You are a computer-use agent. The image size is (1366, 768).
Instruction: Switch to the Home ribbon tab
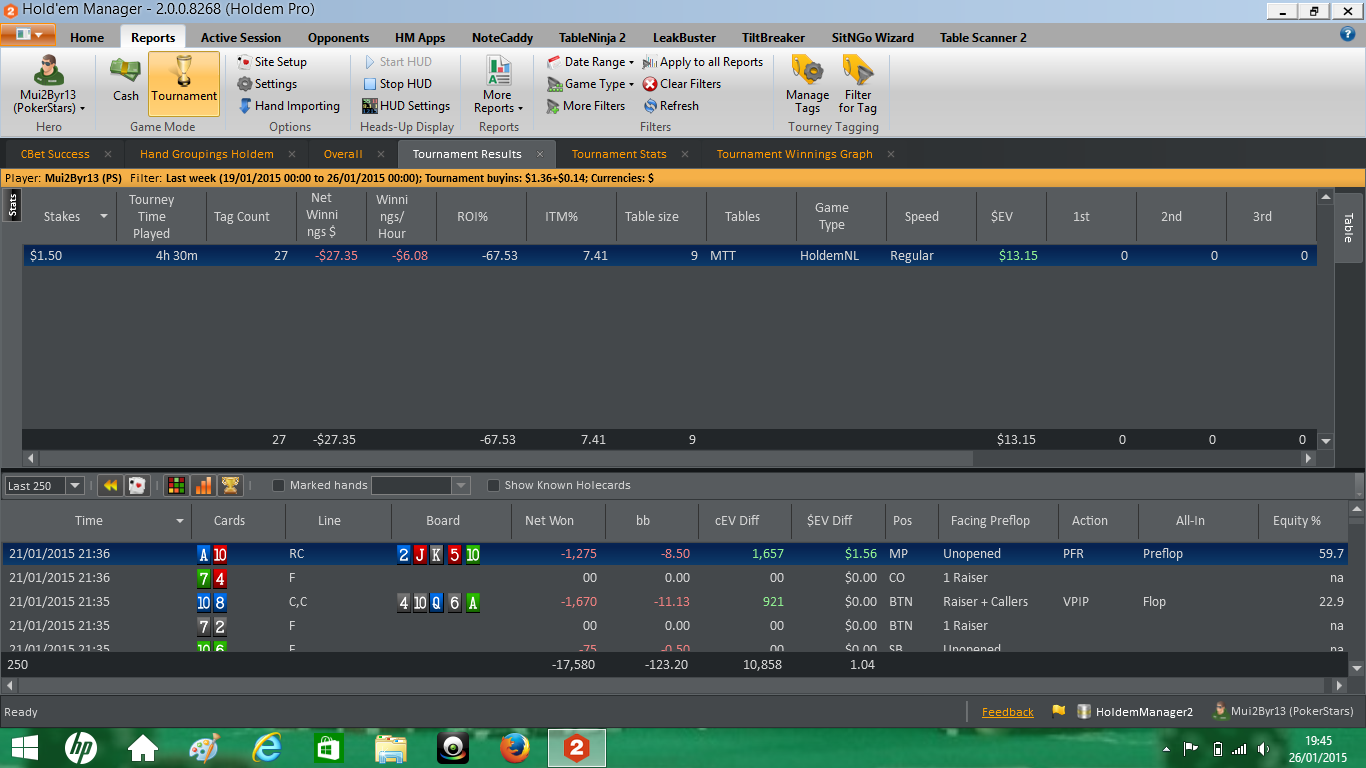(87, 38)
